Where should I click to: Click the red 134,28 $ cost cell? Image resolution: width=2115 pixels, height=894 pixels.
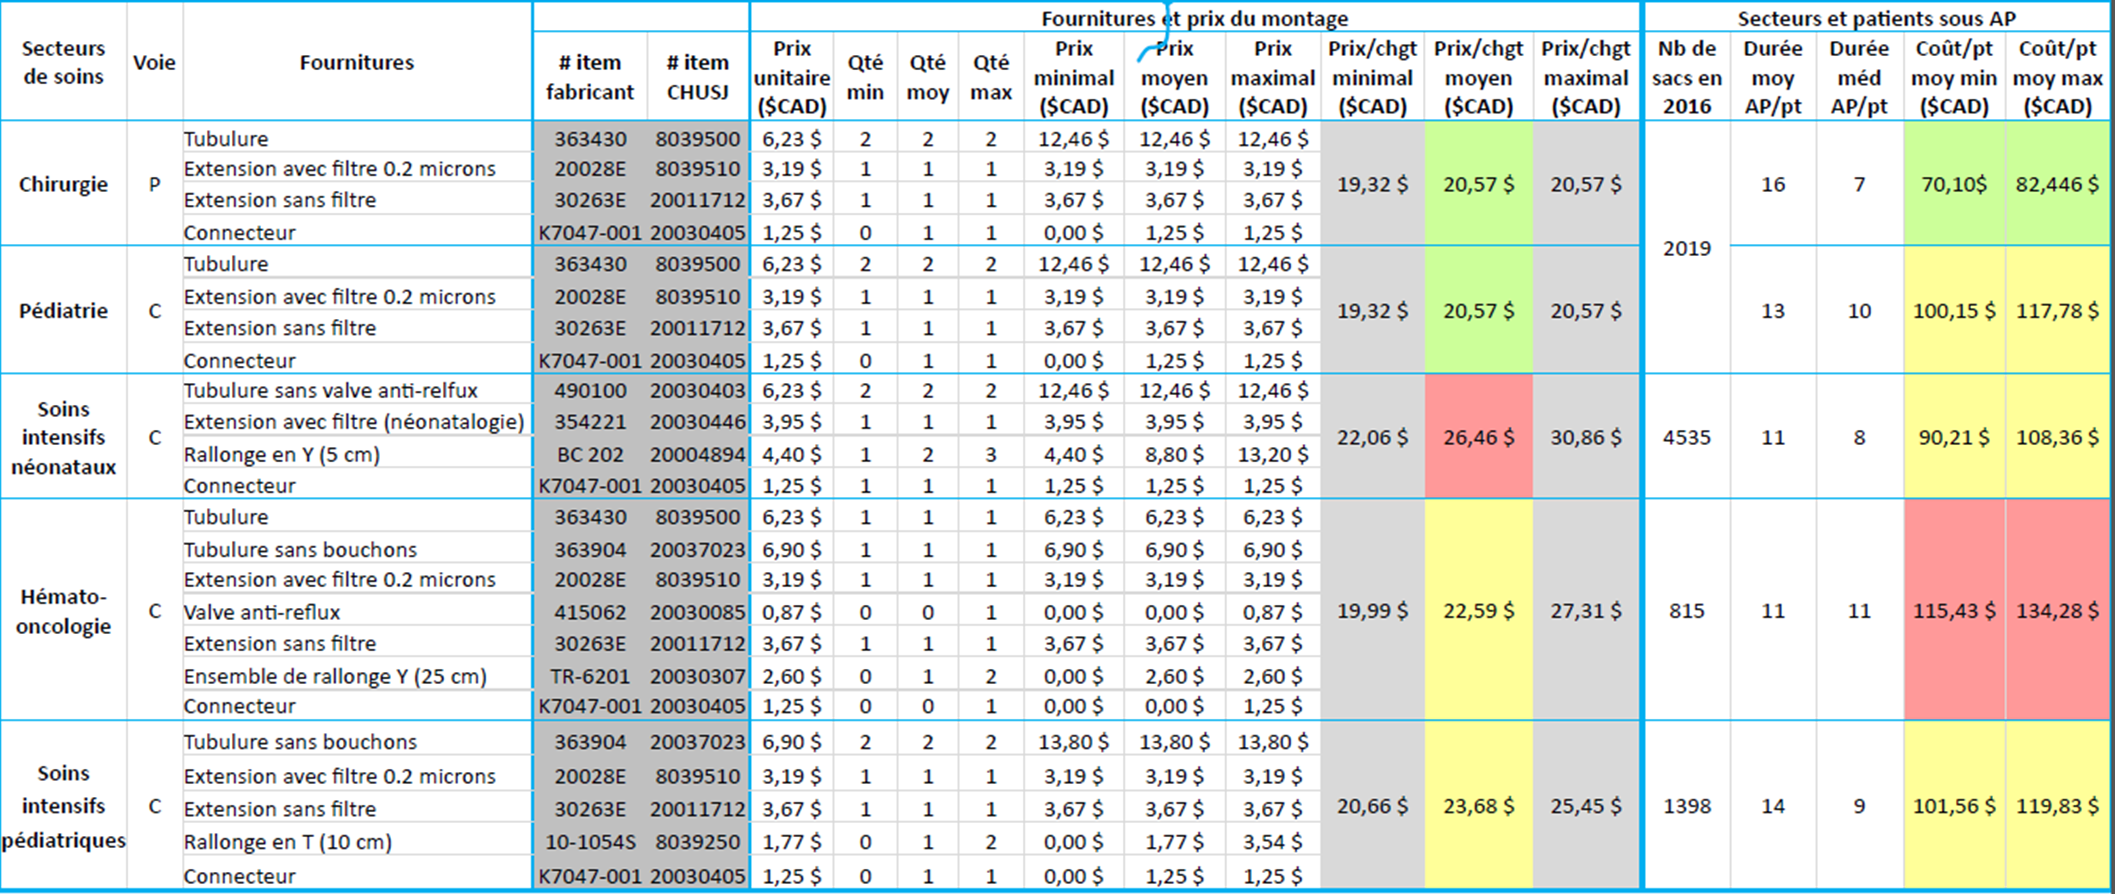pyautogui.click(x=2057, y=611)
